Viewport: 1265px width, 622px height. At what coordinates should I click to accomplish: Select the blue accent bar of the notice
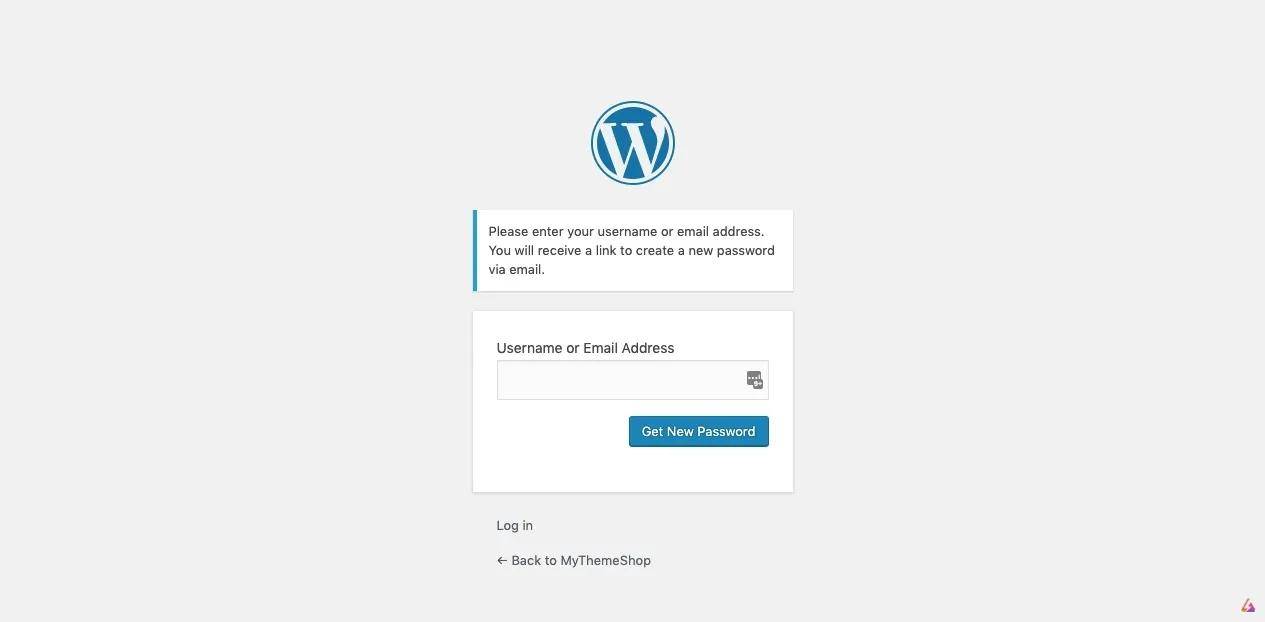(x=475, y=250)
